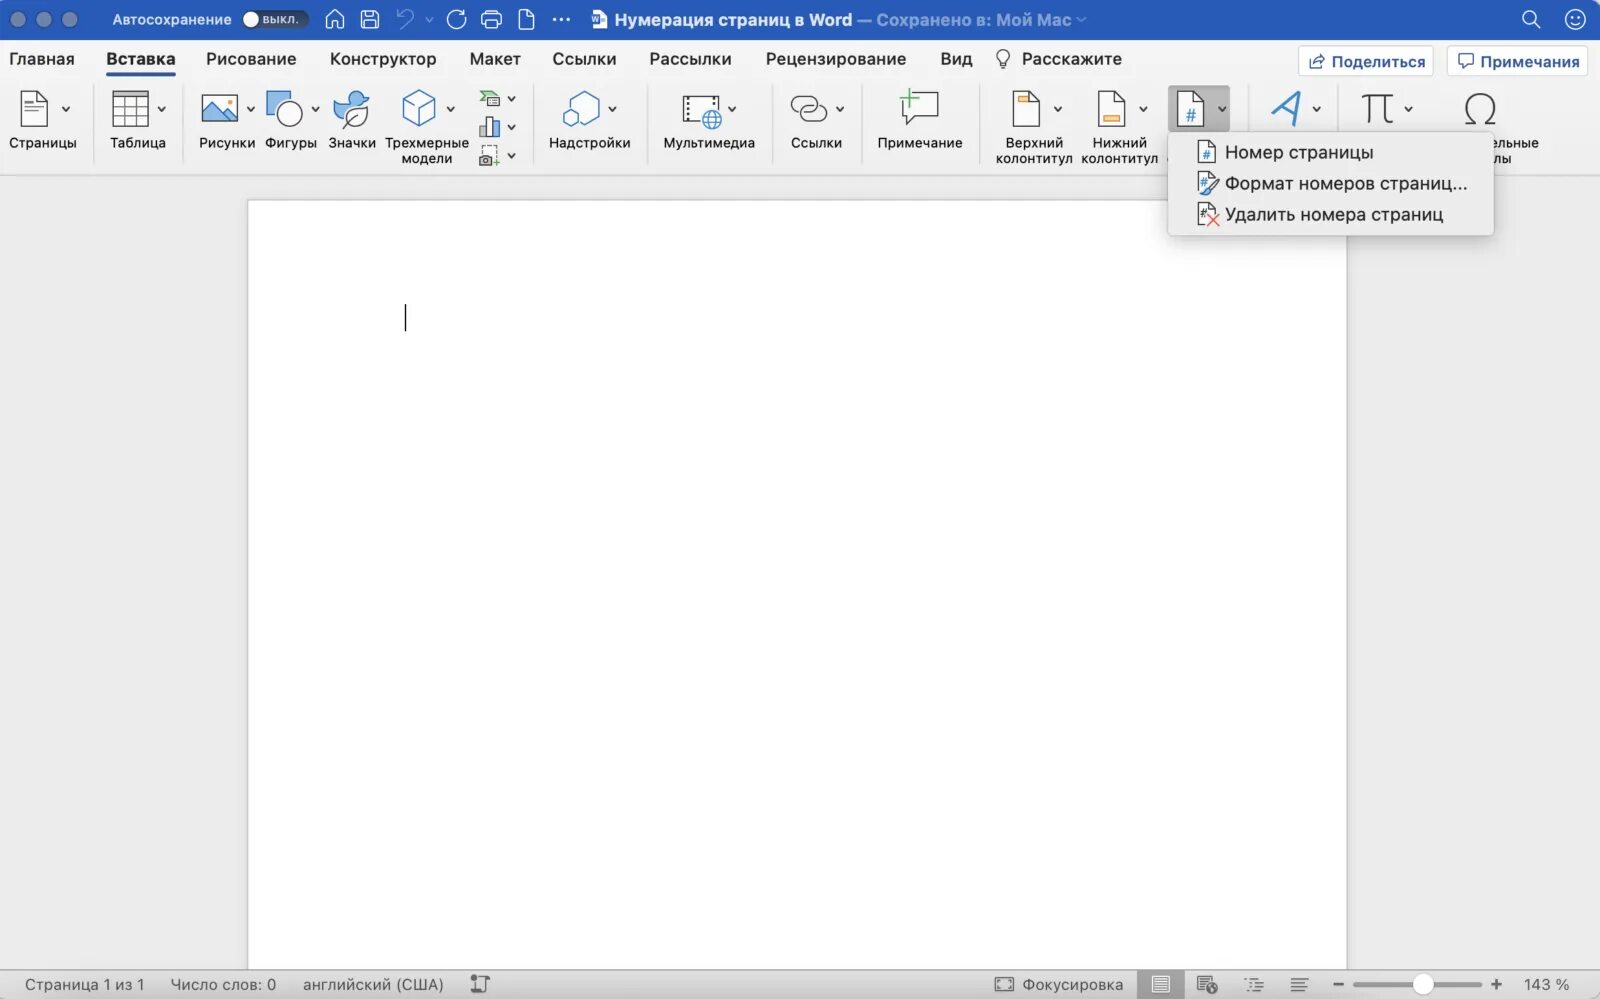
Task: Search the document with the magnifier icon
Action: (x=1531, y=19)
